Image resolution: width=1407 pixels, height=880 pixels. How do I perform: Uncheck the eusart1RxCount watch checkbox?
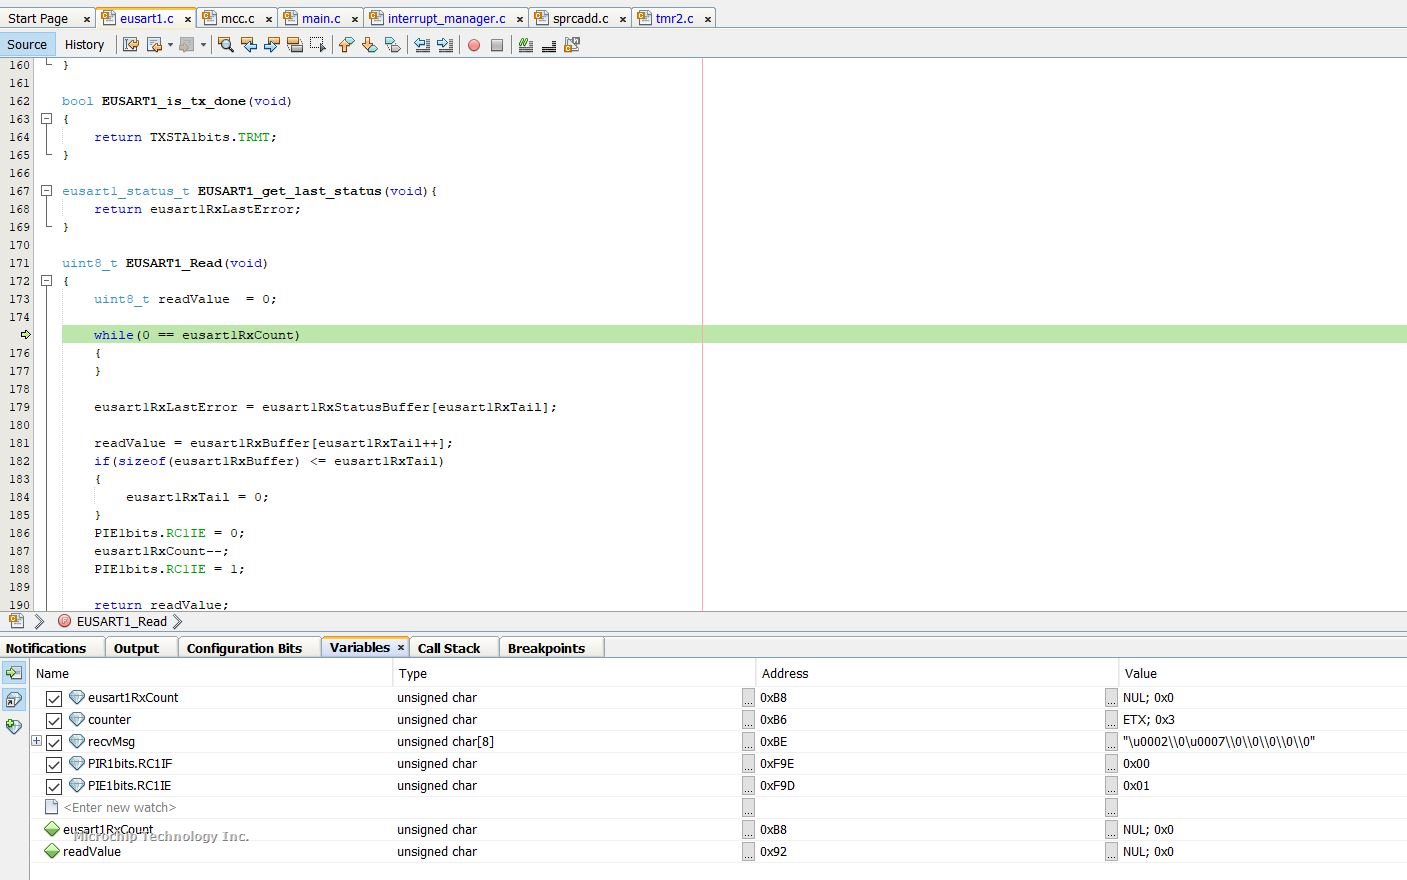(54, 698)
